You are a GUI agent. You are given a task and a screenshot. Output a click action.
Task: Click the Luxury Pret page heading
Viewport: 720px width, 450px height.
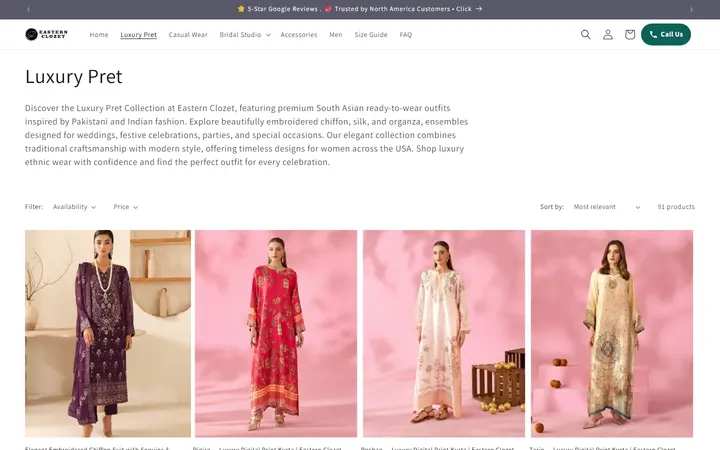tap(74, 77)
